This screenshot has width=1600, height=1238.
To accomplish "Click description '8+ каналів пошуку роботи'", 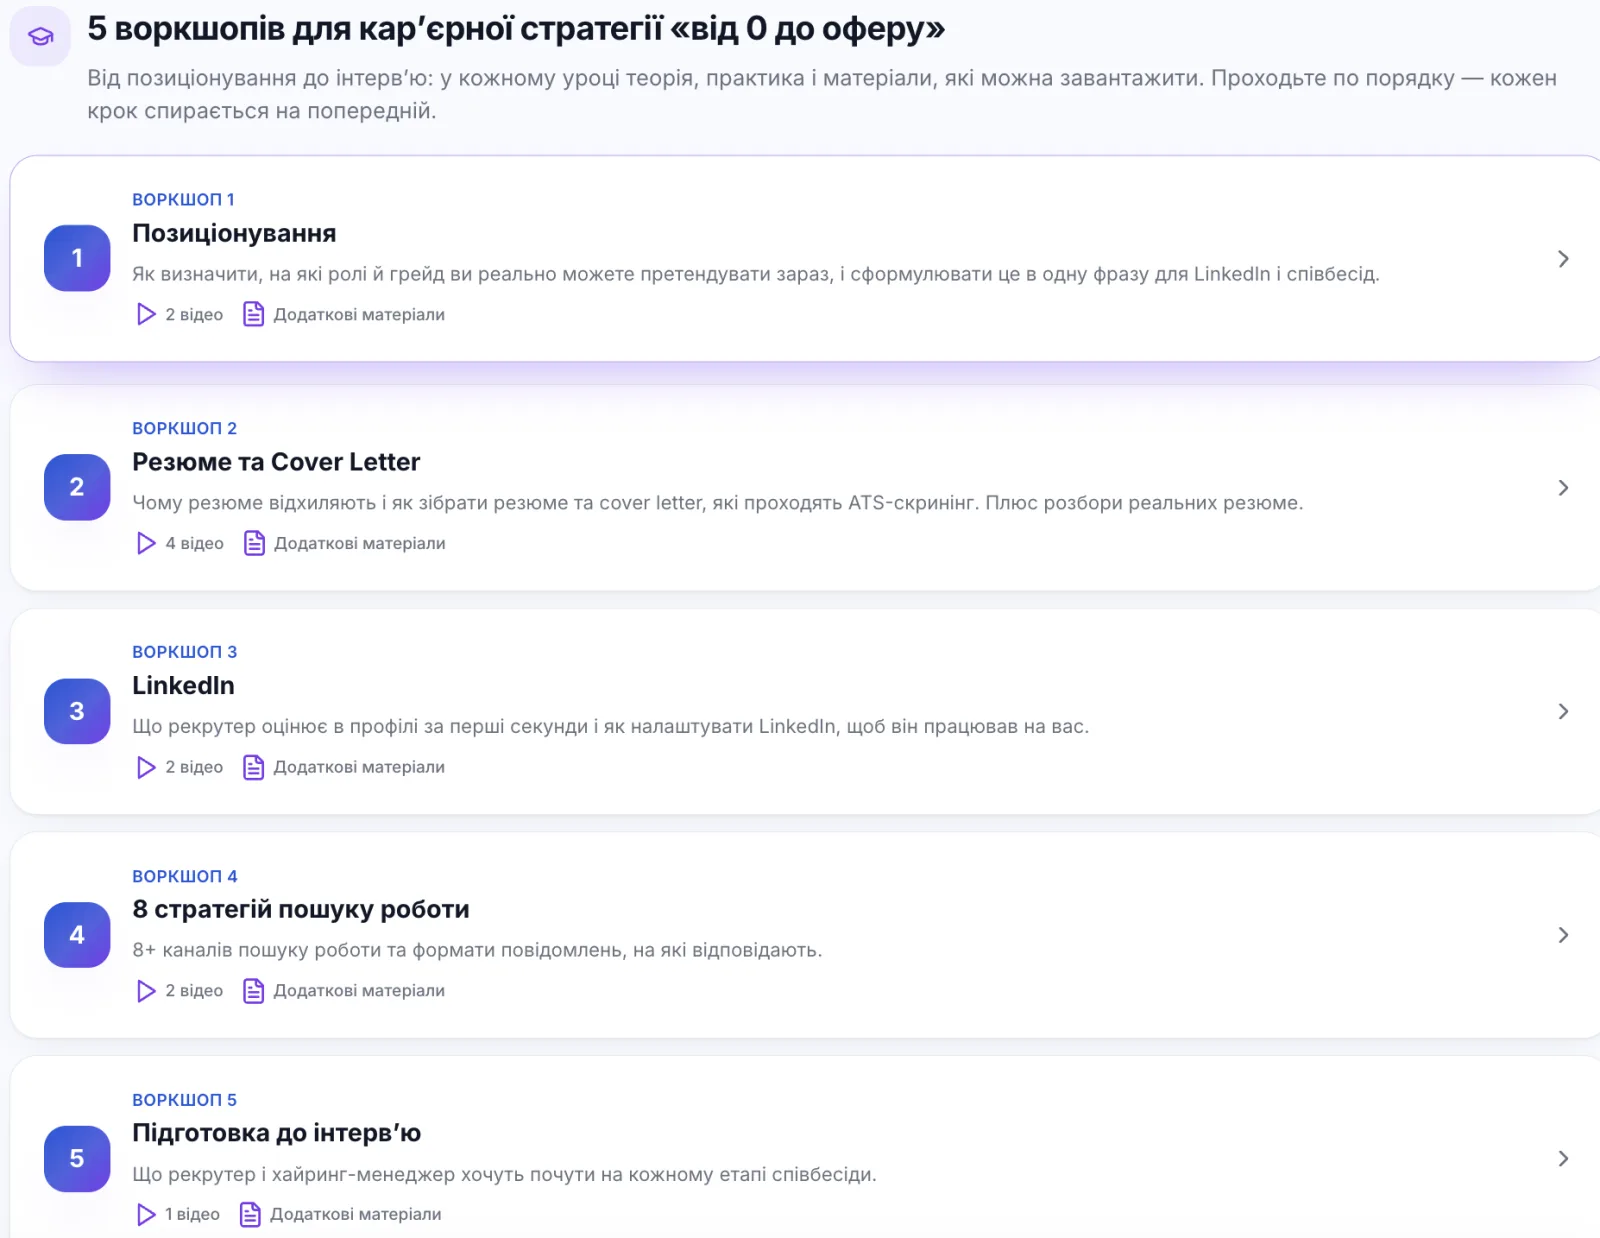I will point(477,950).
